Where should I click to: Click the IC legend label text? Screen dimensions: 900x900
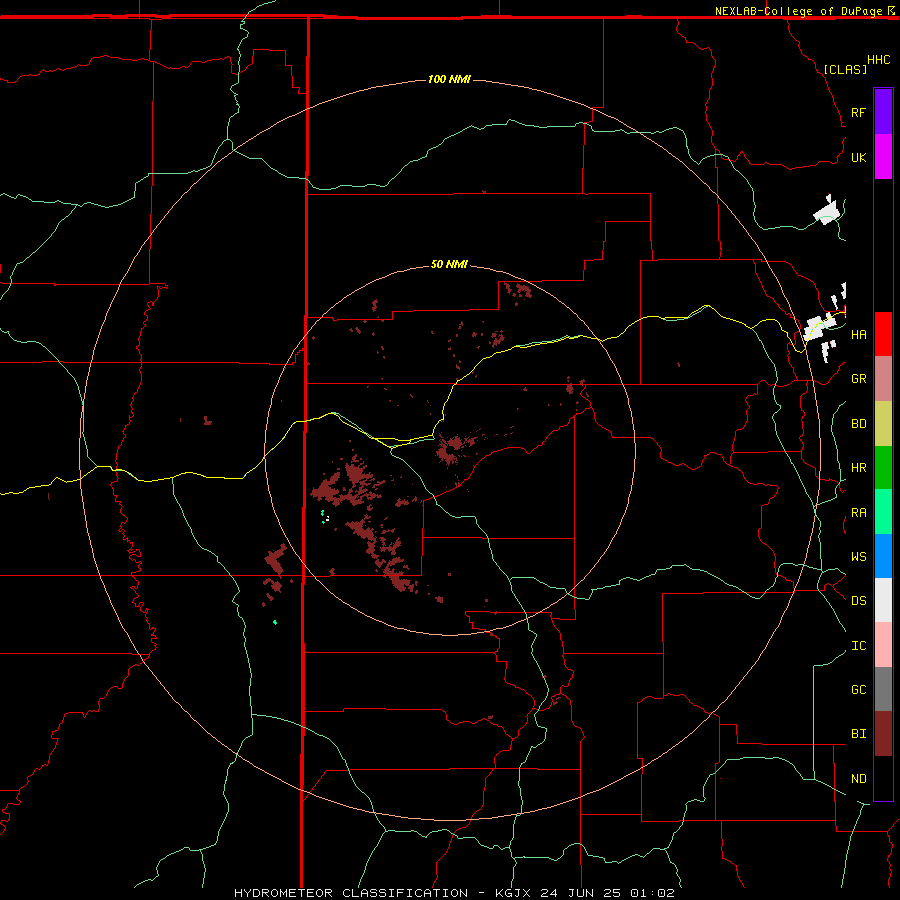pyautogui.click(x=858, y=646)
